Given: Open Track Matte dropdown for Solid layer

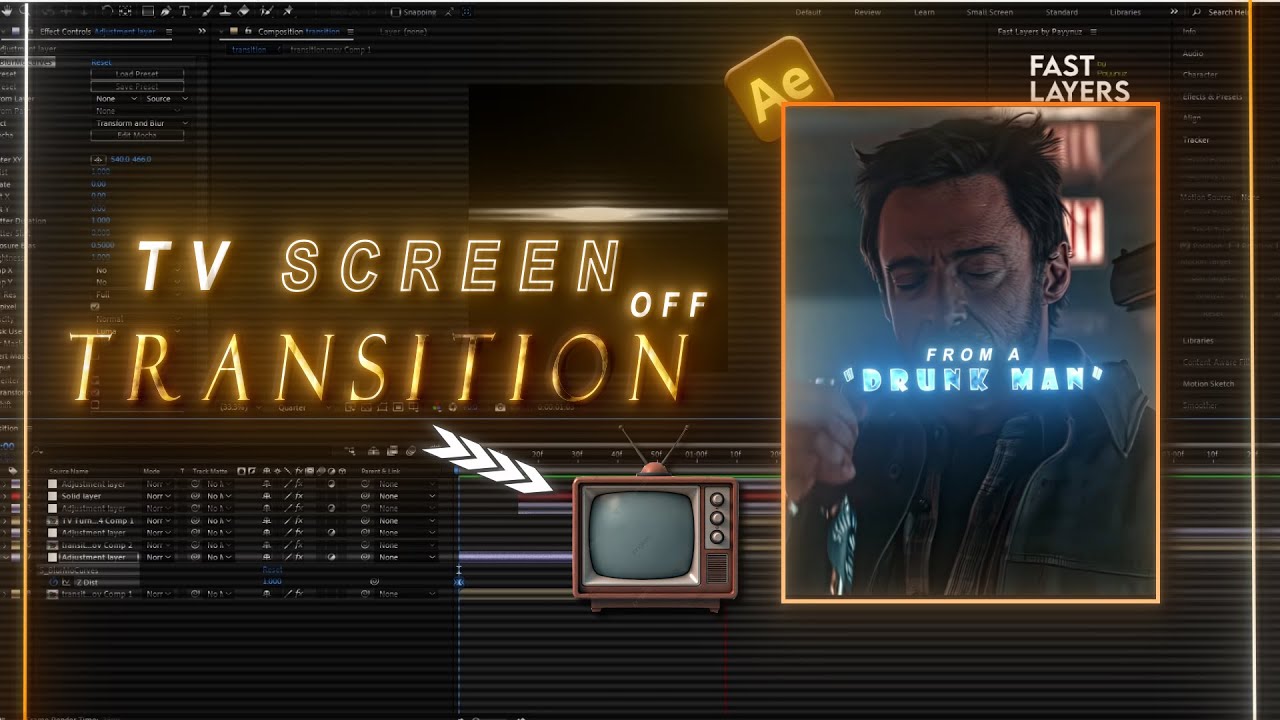Looking at the screenshot, I should point(218,496).
